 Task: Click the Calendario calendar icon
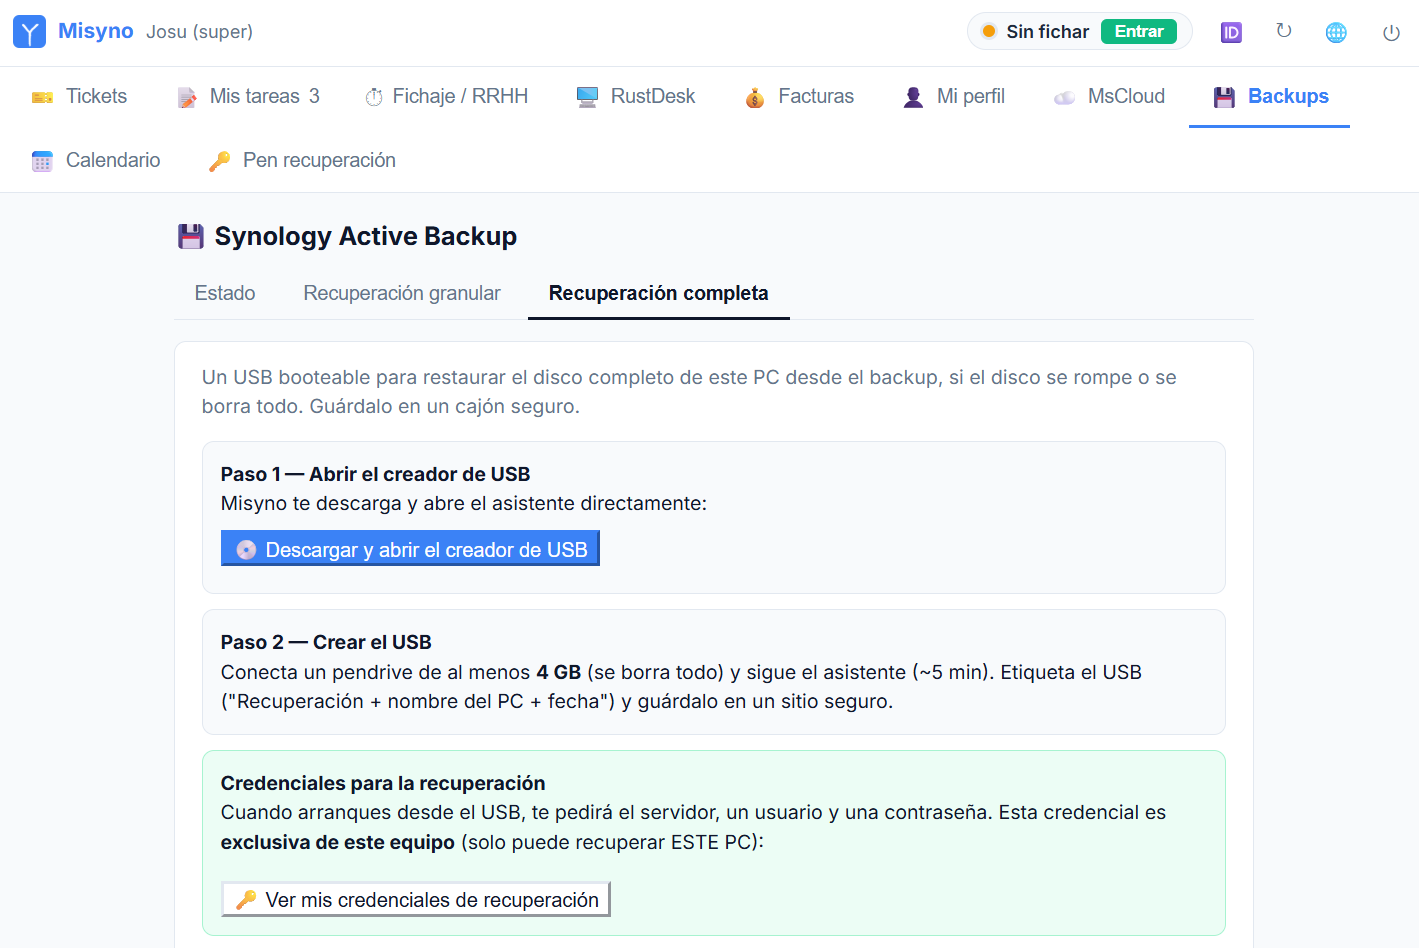(x=42, y=161)
